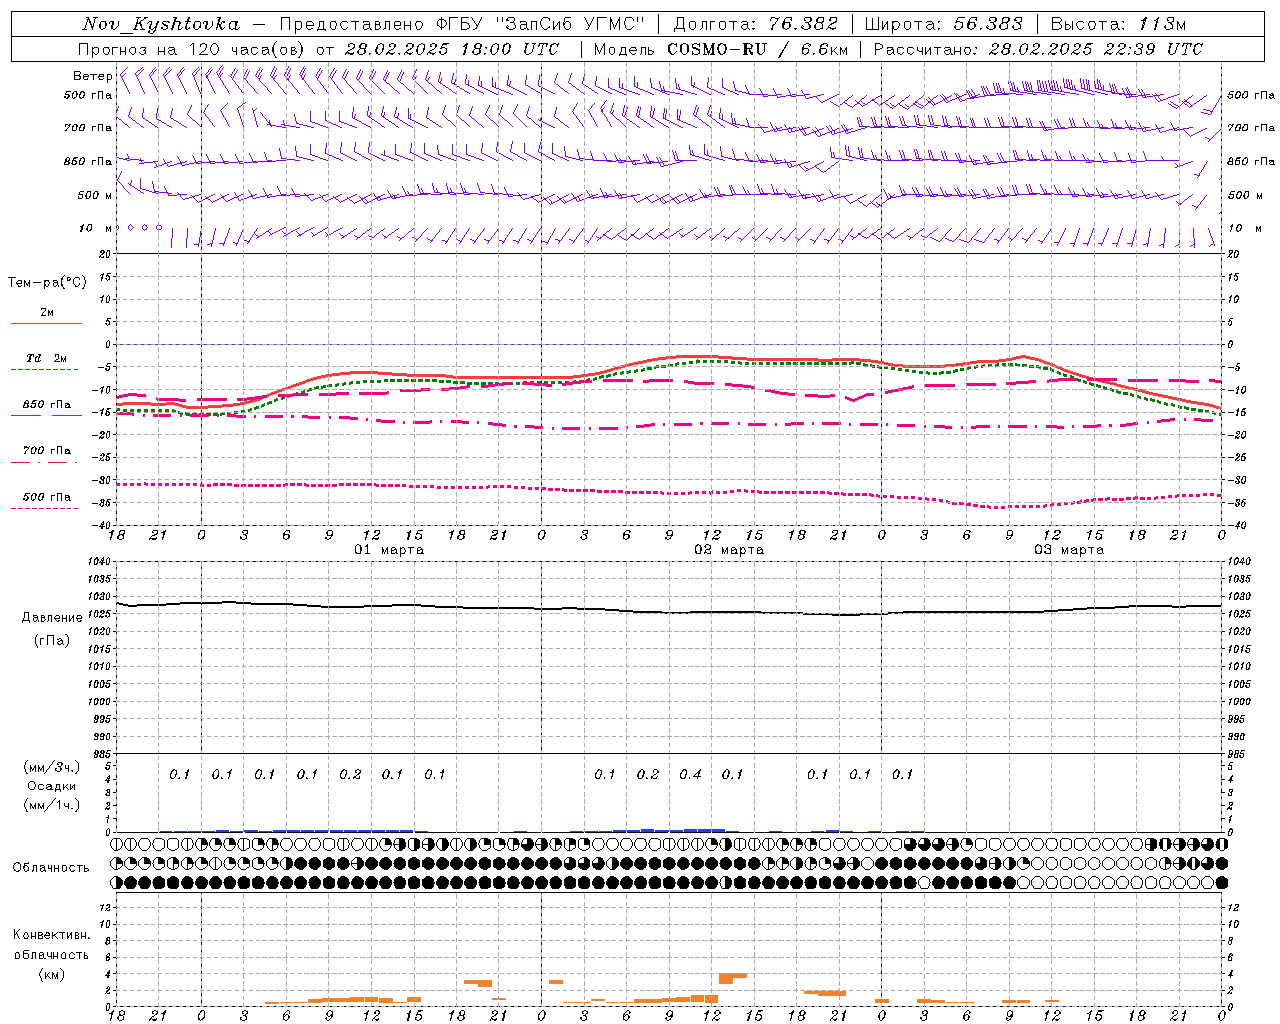Image resolution: width=1280 pixels, height=1024 pixels.
Task: Click the 'Осадки' precipitation label
Action: click(52, 786)
